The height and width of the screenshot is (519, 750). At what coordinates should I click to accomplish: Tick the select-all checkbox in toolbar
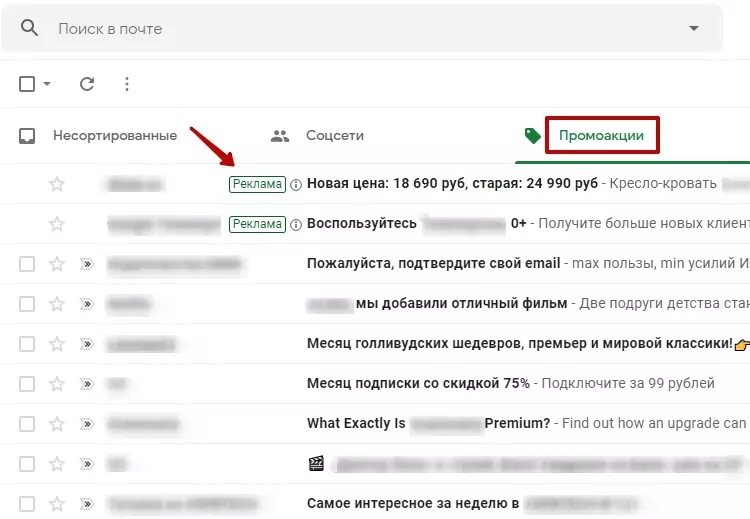tap(27, 84)
